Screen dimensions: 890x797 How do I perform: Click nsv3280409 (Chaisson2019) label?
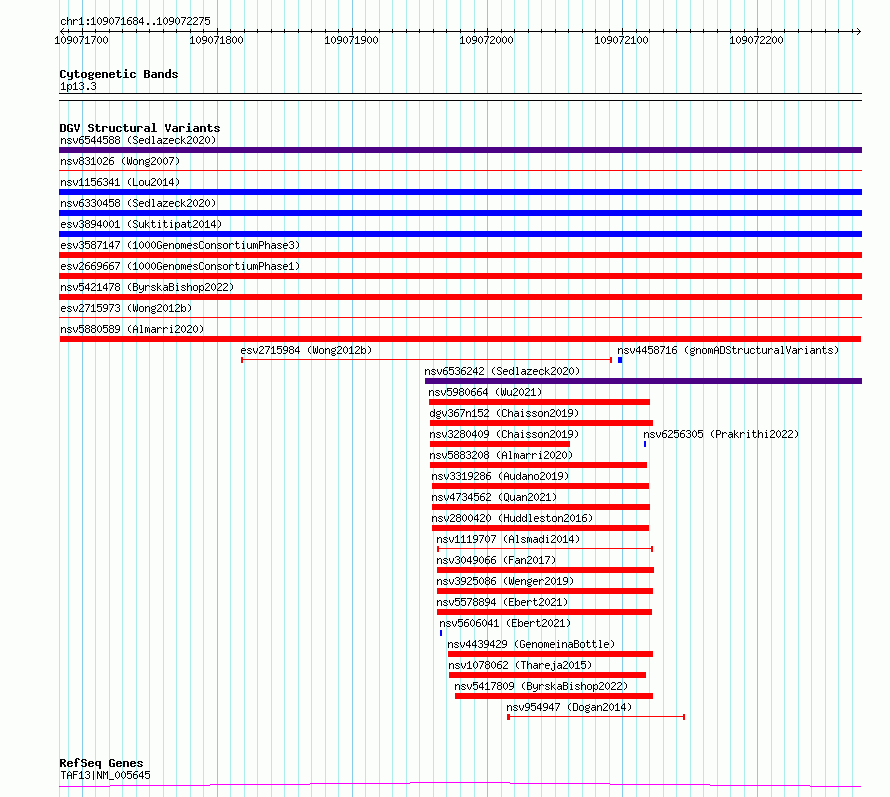pos(504,434)
